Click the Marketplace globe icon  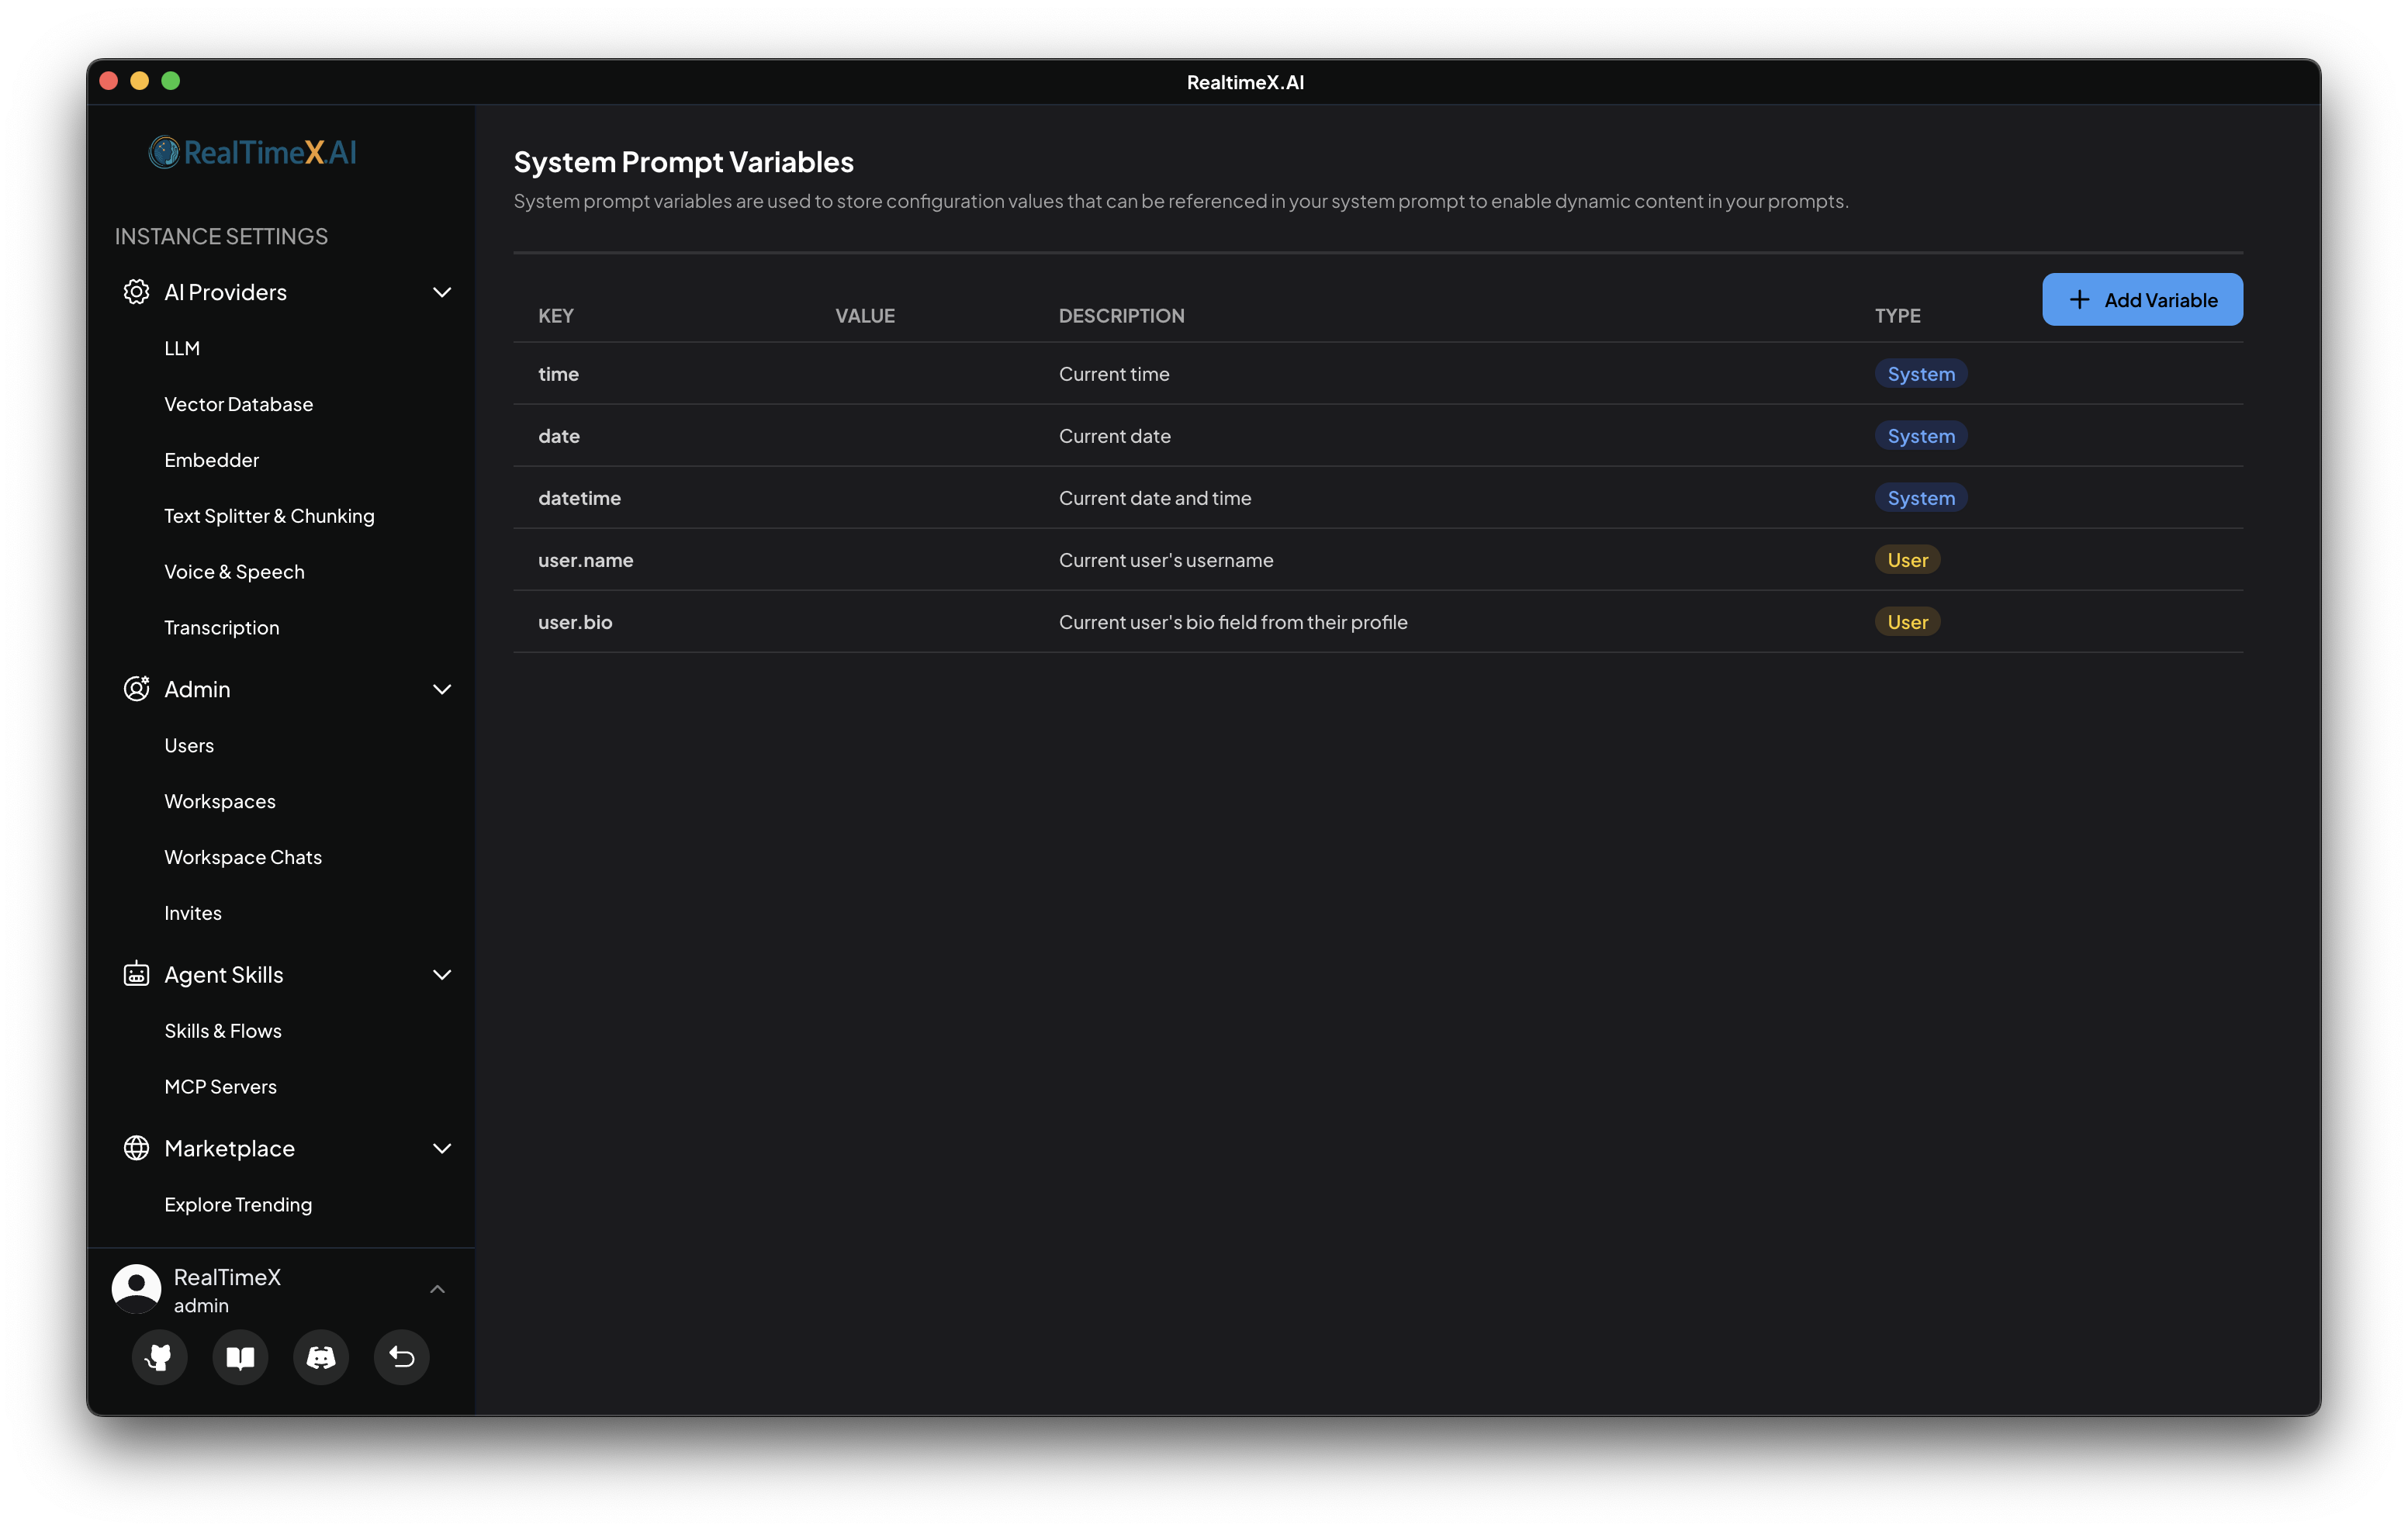point(136,1148)
